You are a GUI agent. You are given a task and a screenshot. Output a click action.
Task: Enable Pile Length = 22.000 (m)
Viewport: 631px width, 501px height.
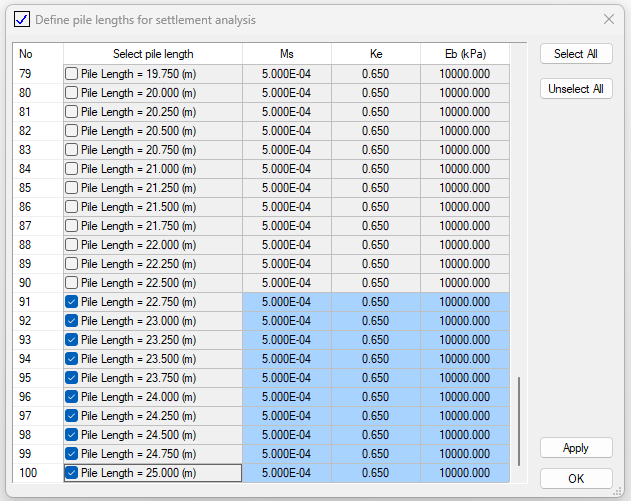click(71, 245)
